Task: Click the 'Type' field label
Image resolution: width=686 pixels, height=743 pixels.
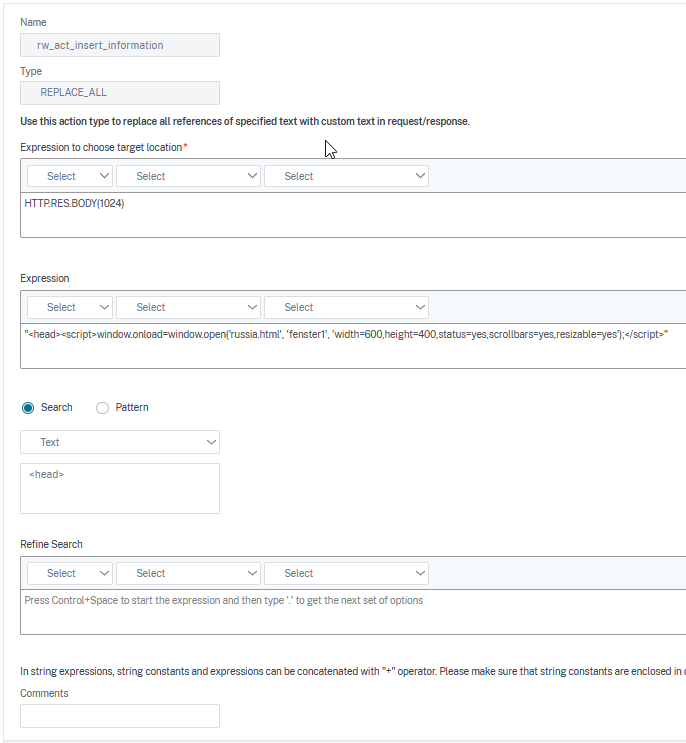Action: pyautogui.click(x=31, y=72)
